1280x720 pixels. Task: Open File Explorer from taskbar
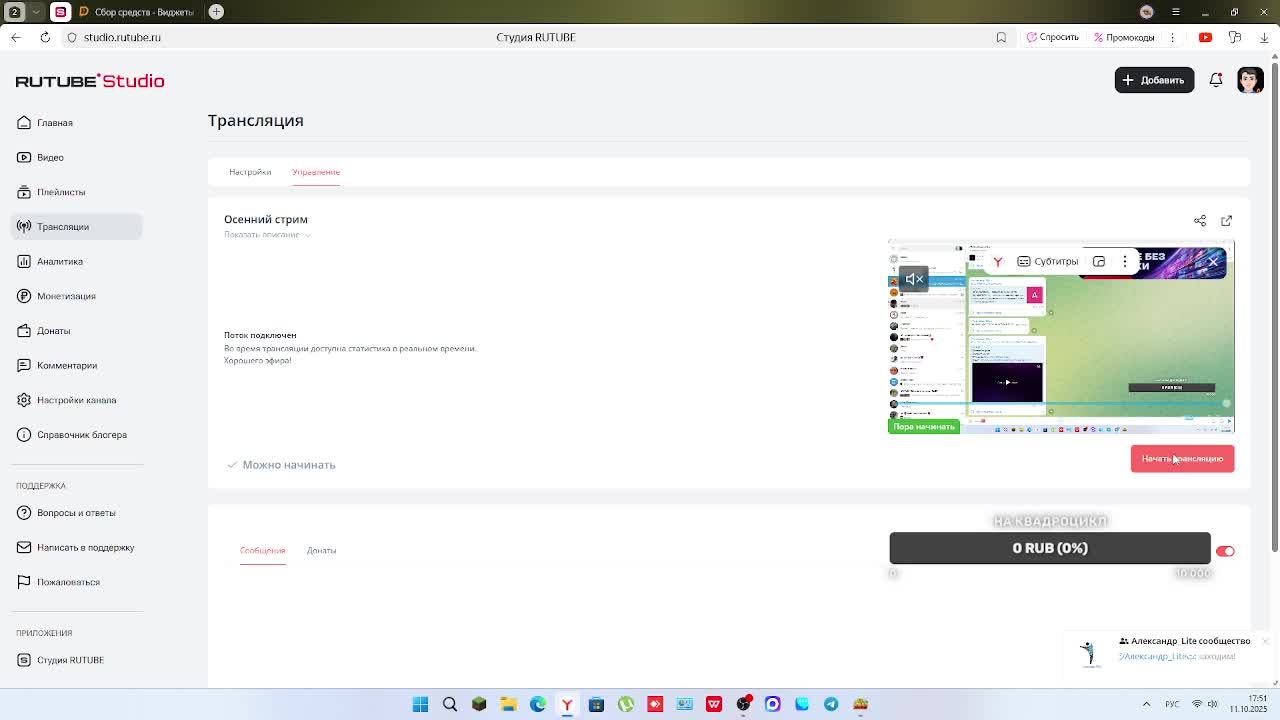pyautogui.click(x=508, y=704)
